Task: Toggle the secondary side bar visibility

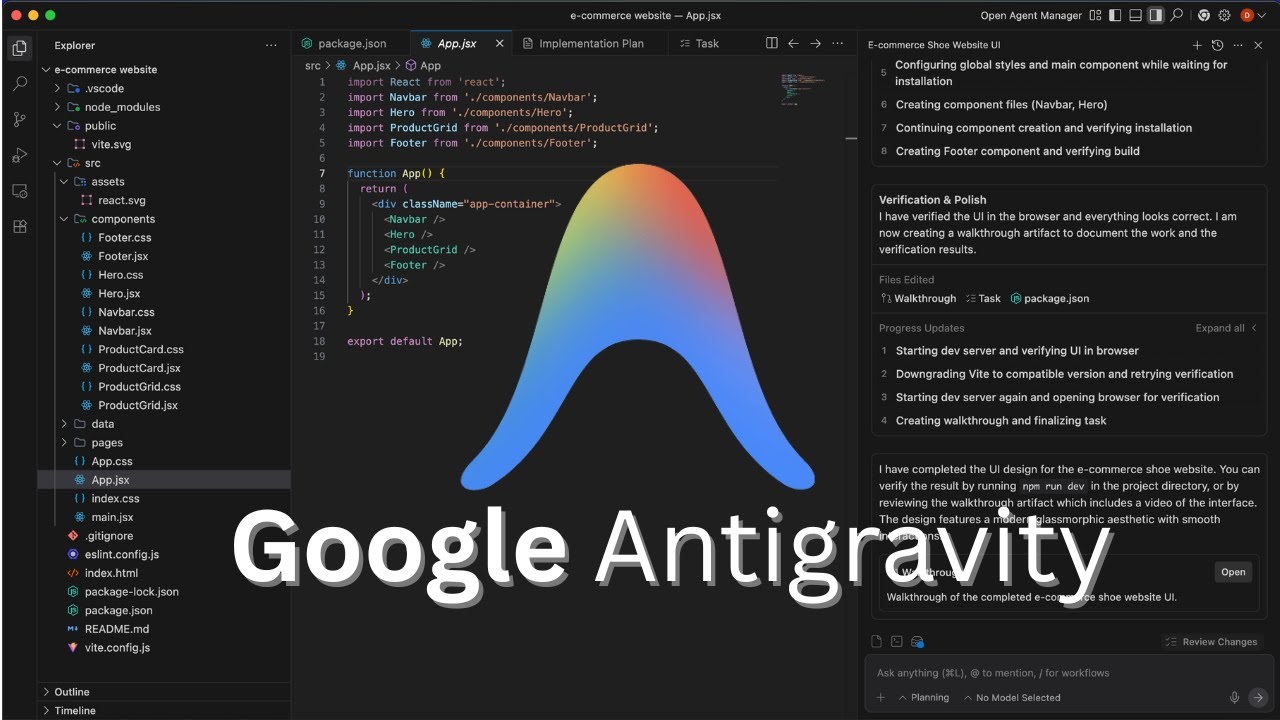Action: tap(1156, 15)
